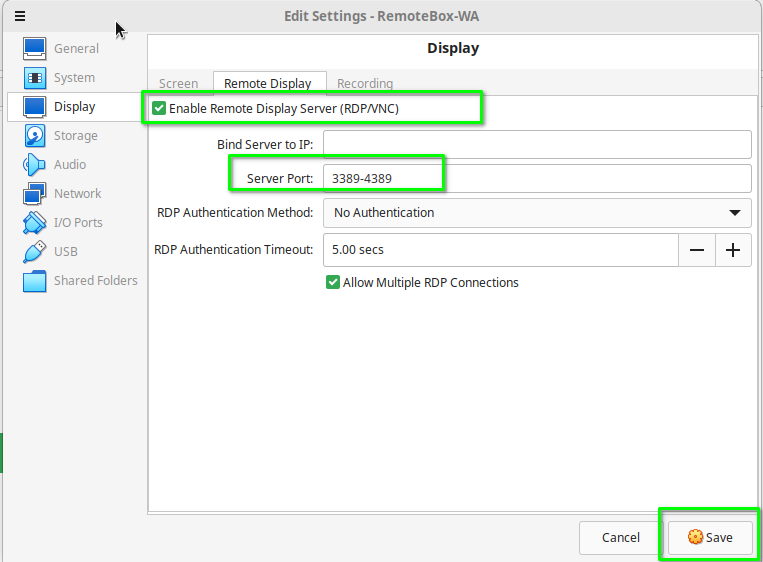This screenshot has width=763, height=562.
Task: Decrease RDP Authentication Timeout with minus button
Action: [697, 249]
